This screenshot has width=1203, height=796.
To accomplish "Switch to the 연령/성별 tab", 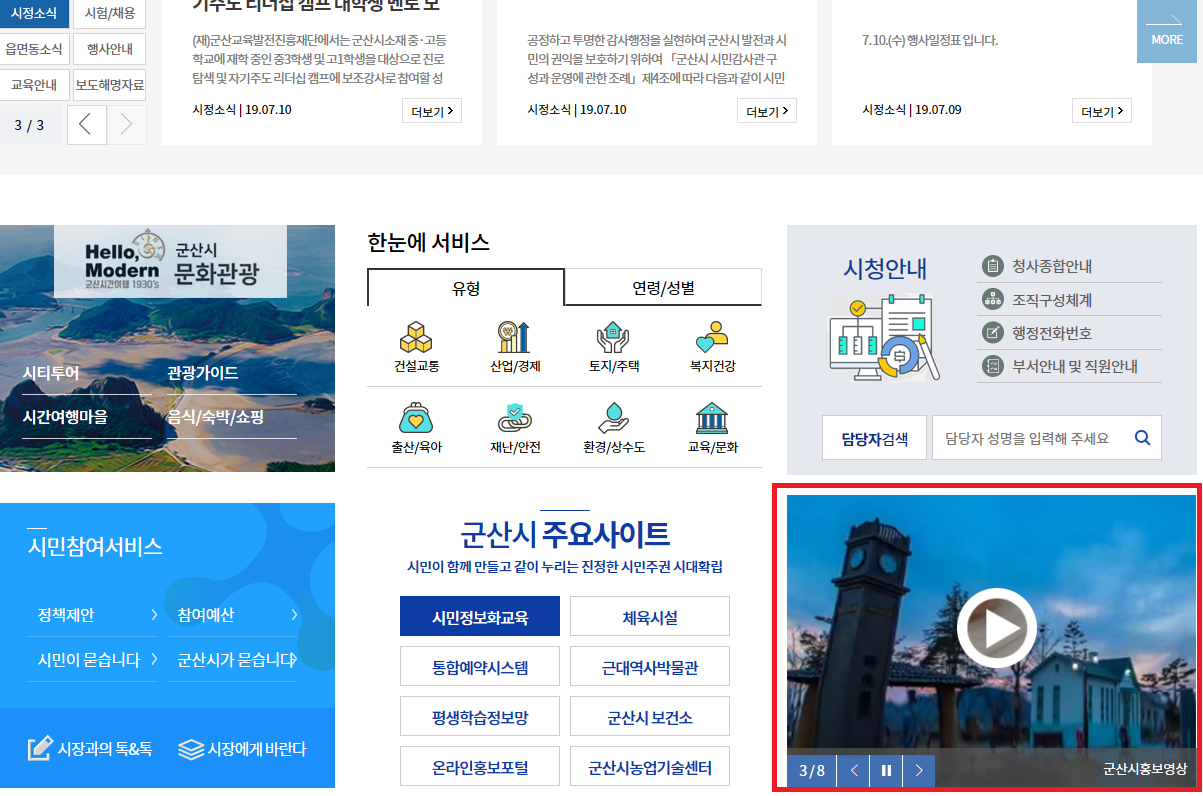I will [x=663, y=288].
